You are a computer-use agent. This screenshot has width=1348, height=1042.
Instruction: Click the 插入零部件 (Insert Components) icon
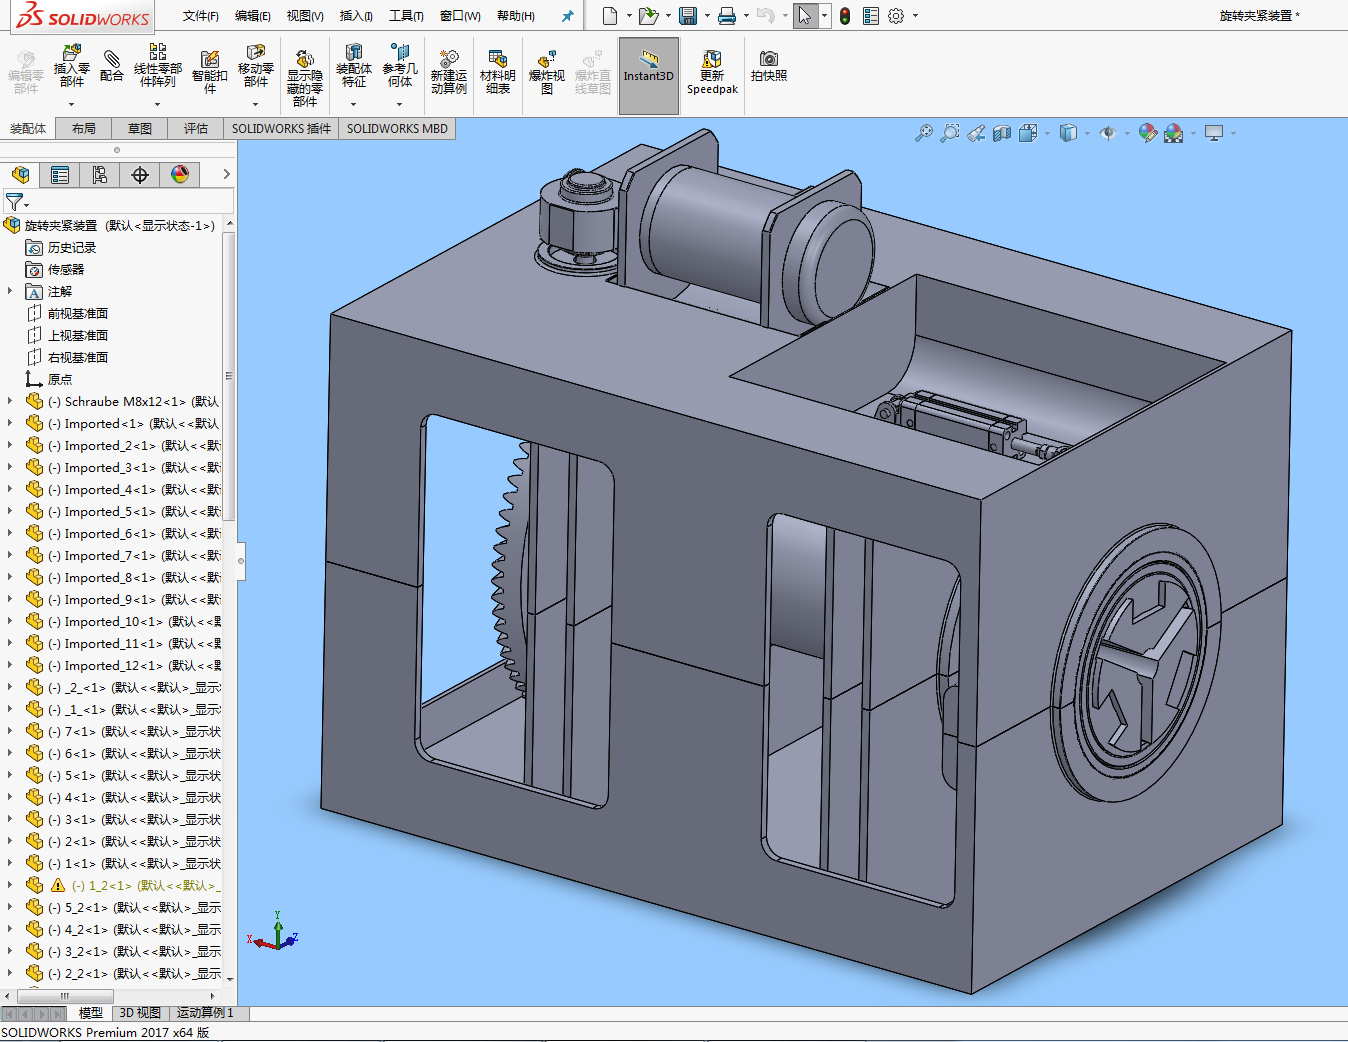pos(71,56)
